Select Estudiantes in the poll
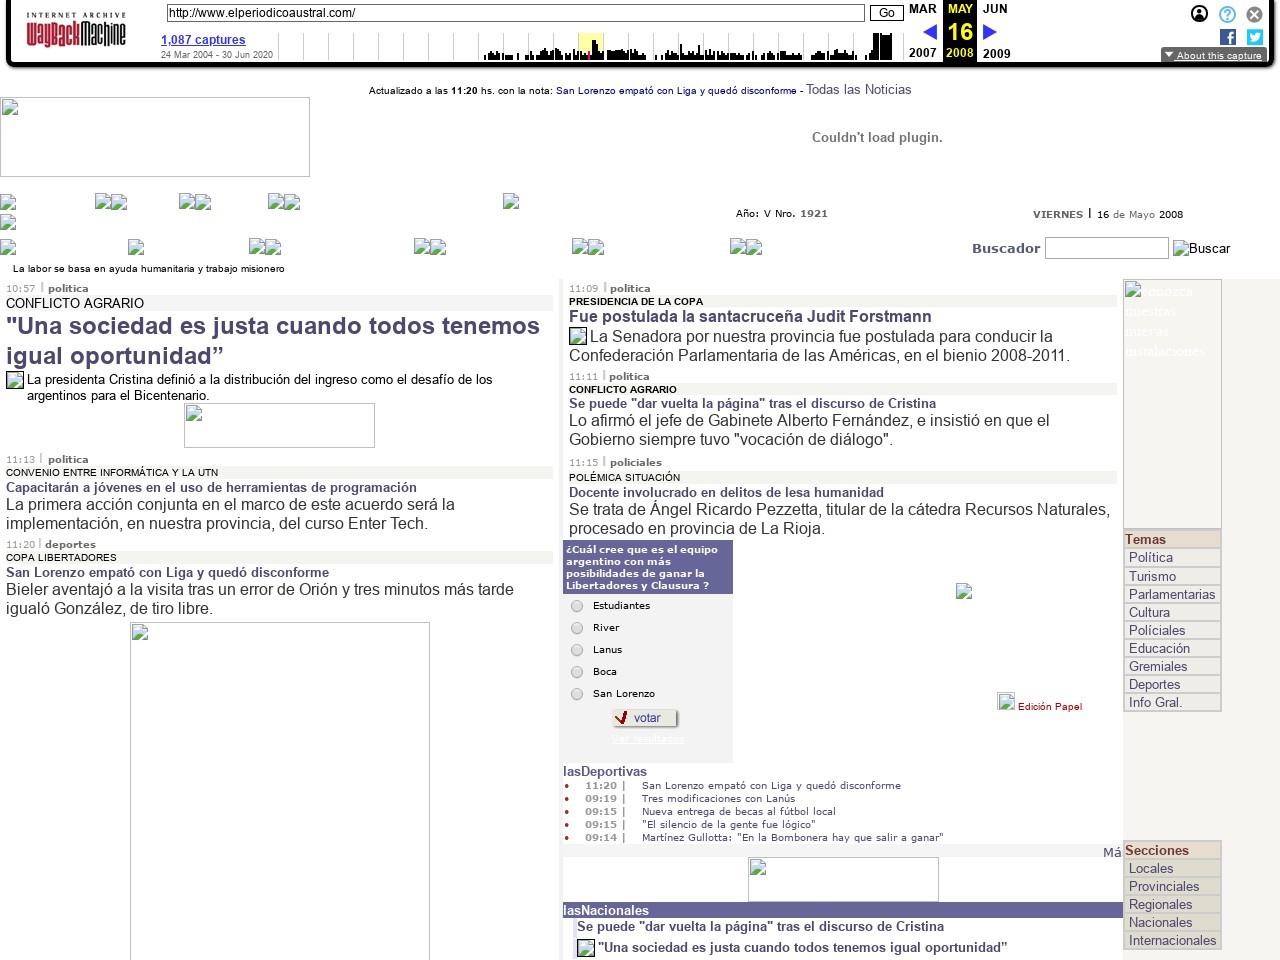 [x=577, y=606]
